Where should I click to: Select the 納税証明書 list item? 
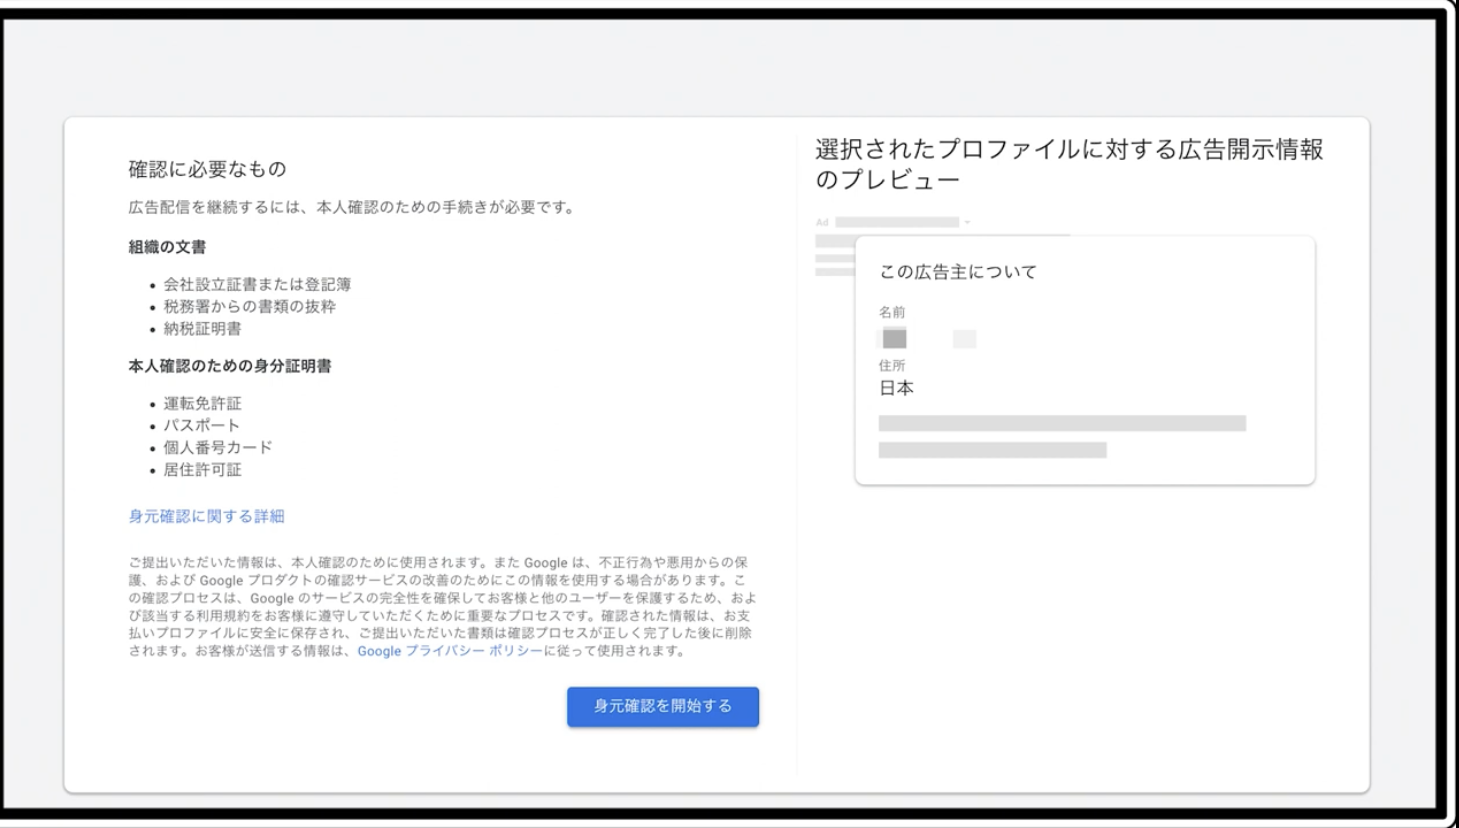(x=202, y=329)
